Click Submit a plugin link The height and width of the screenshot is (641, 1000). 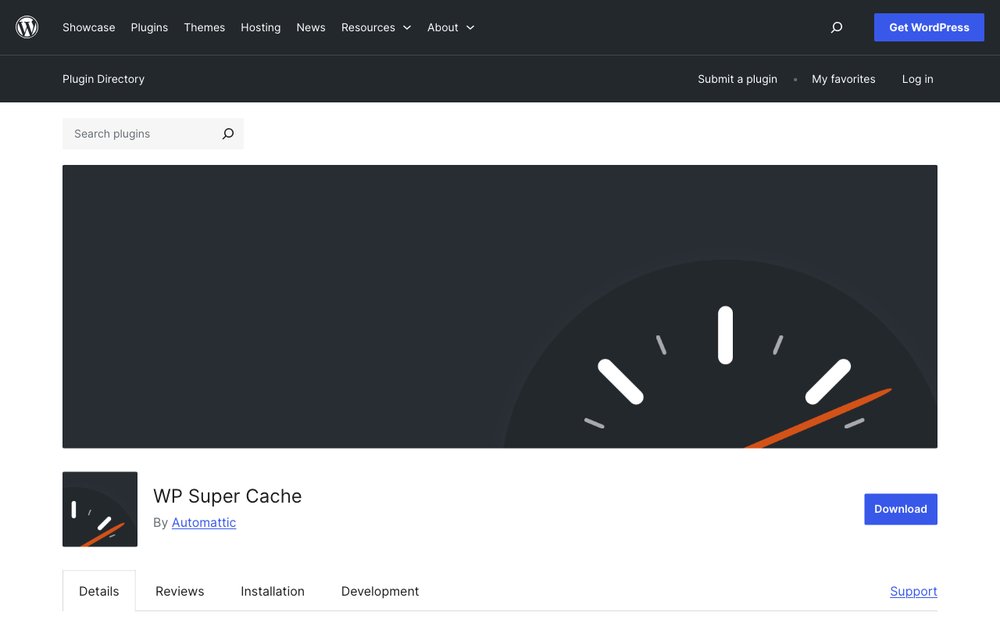click(x=737, y=79)
